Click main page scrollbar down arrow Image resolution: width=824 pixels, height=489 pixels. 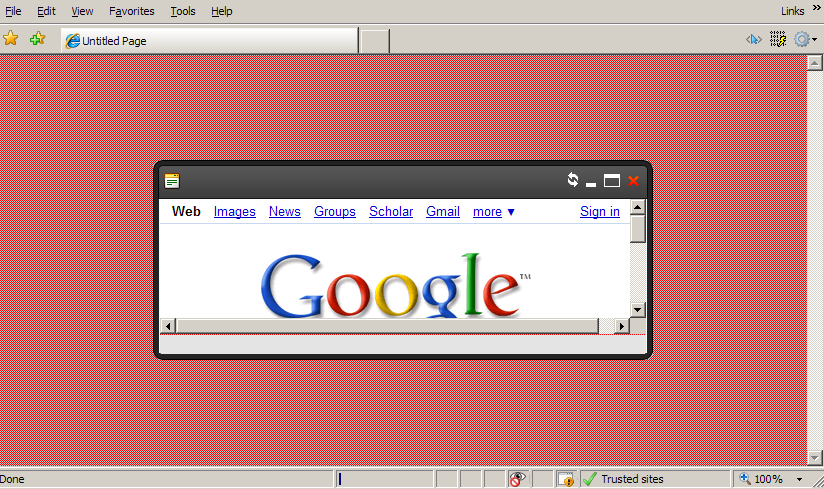815,458
